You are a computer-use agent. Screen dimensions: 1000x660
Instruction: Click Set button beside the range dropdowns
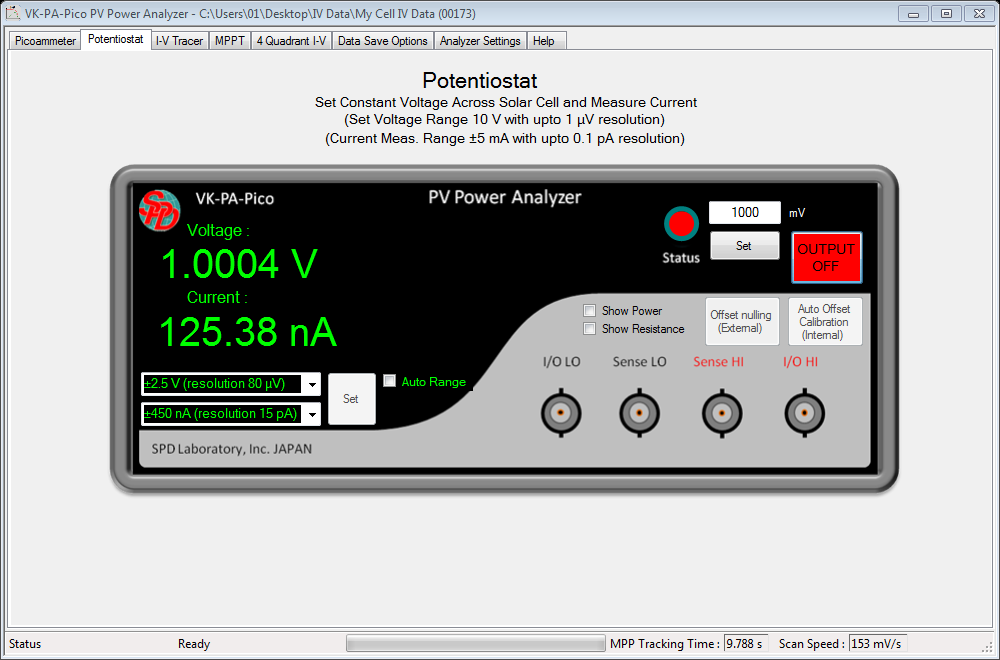[351, 399]
